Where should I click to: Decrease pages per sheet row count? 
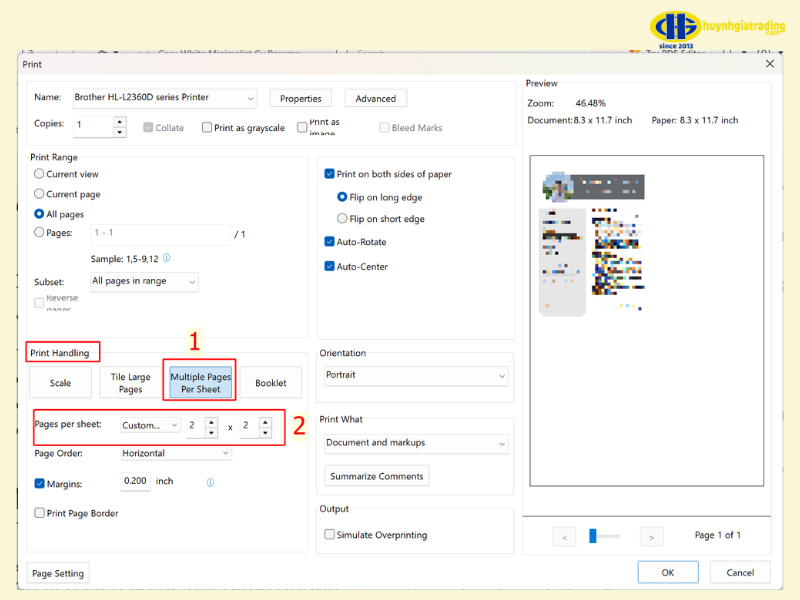[265, 431]
